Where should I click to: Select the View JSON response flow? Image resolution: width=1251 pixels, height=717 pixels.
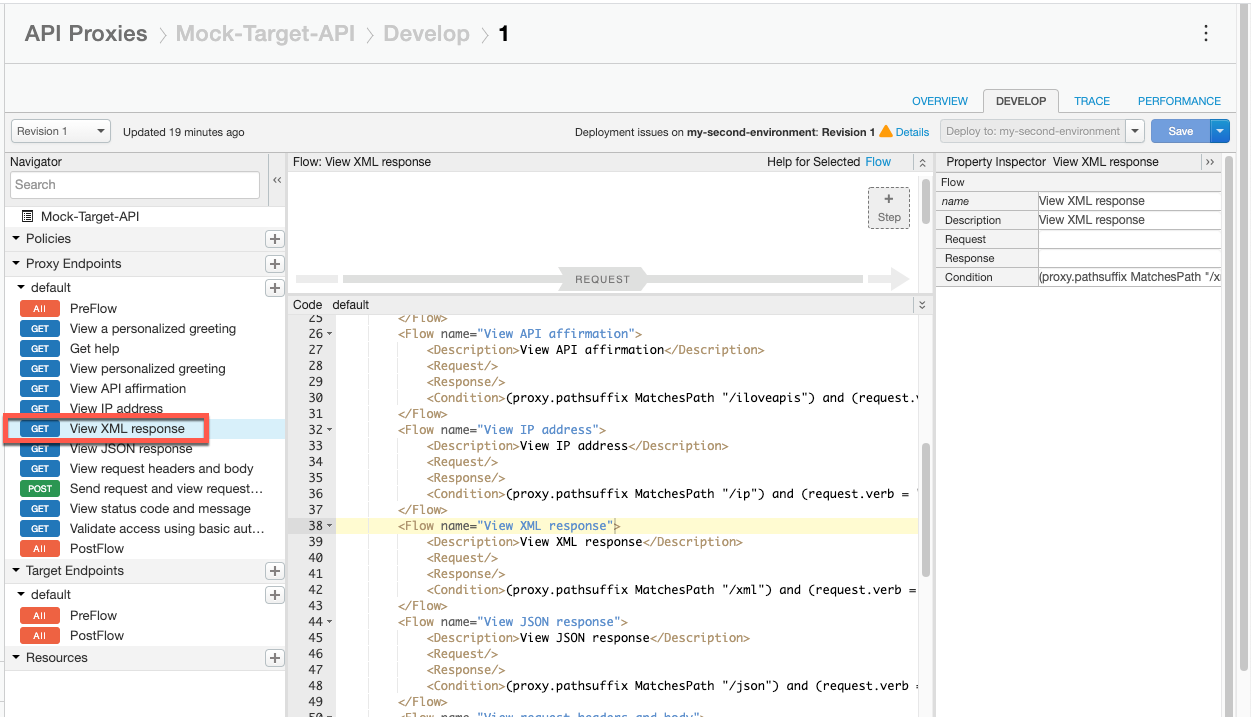point(132,448)
